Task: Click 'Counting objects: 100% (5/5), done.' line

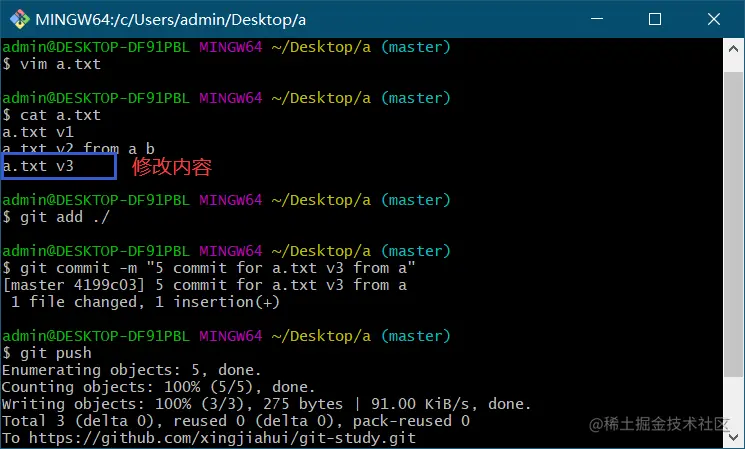Action: coord(159,387)
